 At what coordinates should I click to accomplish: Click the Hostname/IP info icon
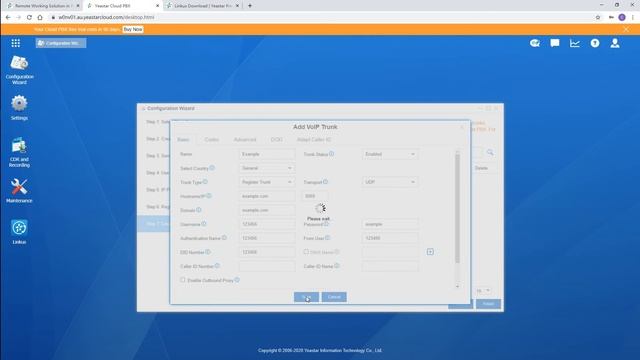(209, 196)
